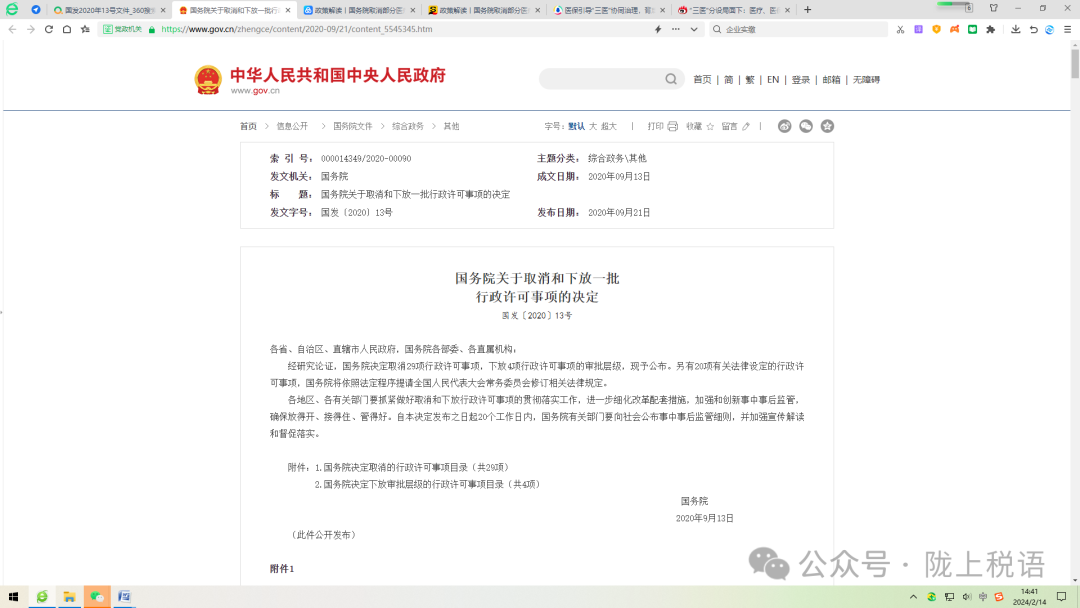Print the page with the printer icon
1080x608 pixels.
pyautogui.click(x=672, y=127)
